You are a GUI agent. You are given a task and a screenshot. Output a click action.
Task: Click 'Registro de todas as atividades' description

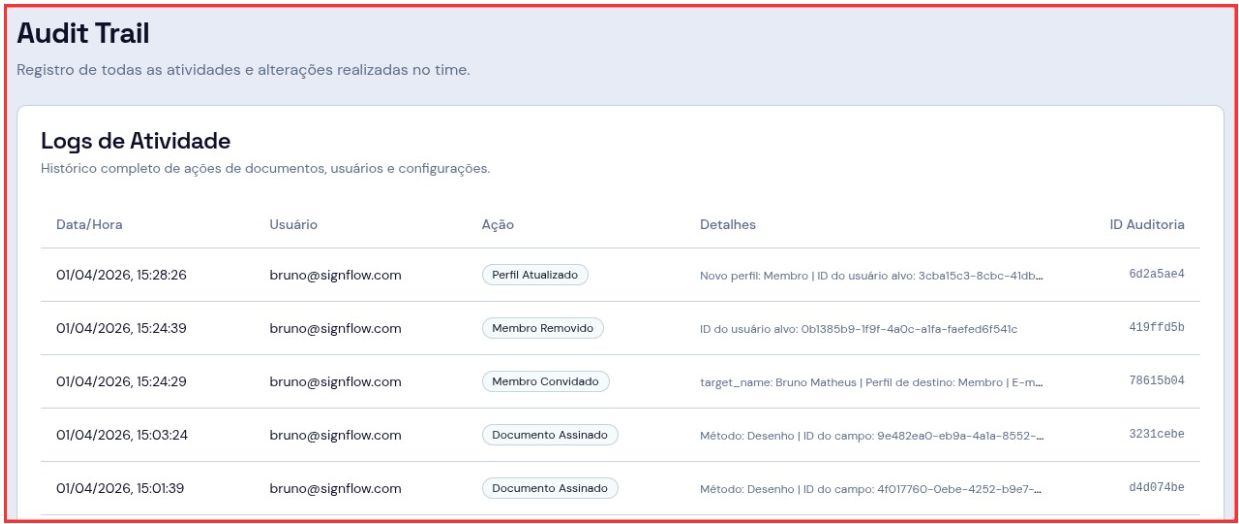[x=243, y=71]
